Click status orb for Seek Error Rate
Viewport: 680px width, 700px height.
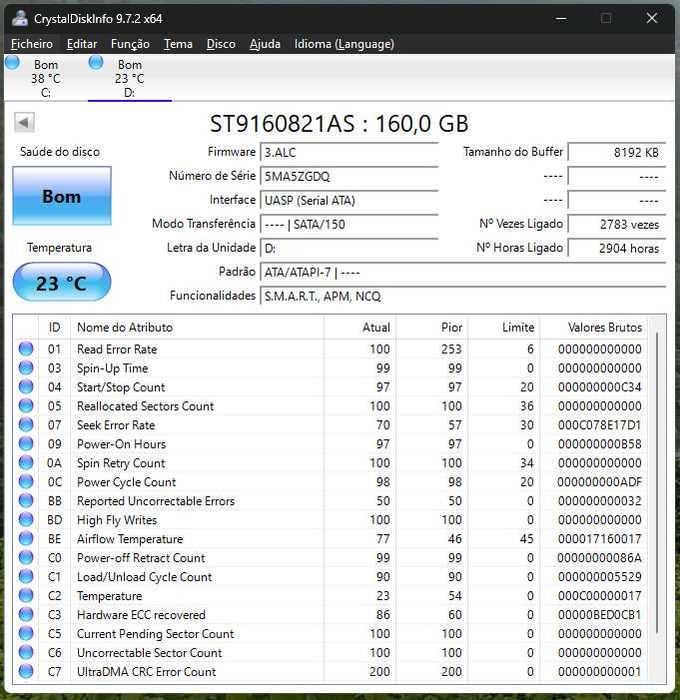coord(26,425)
